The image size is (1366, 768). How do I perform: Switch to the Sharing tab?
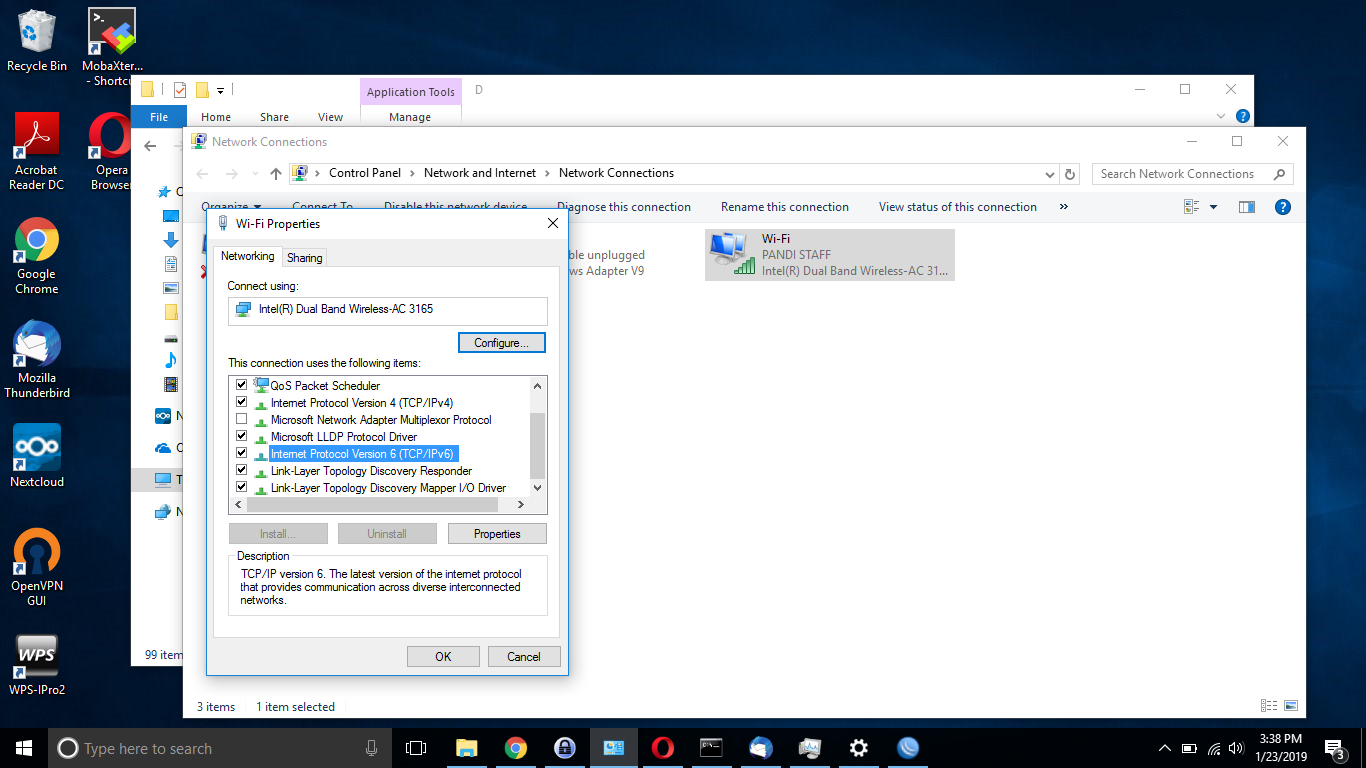304,257
